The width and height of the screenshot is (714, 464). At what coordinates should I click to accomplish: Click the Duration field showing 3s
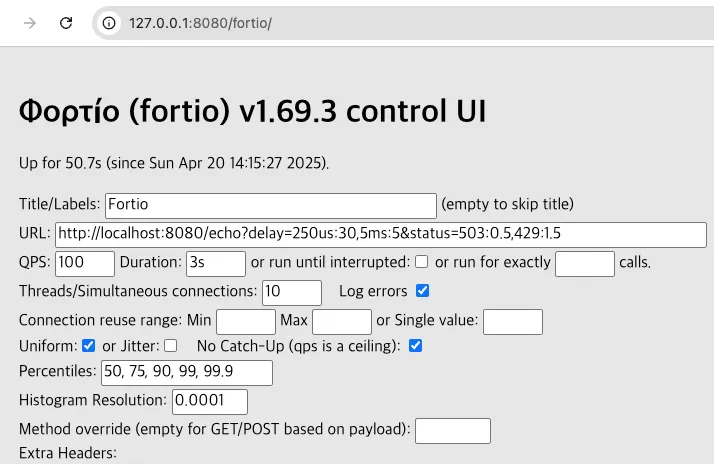pos(216,264)
